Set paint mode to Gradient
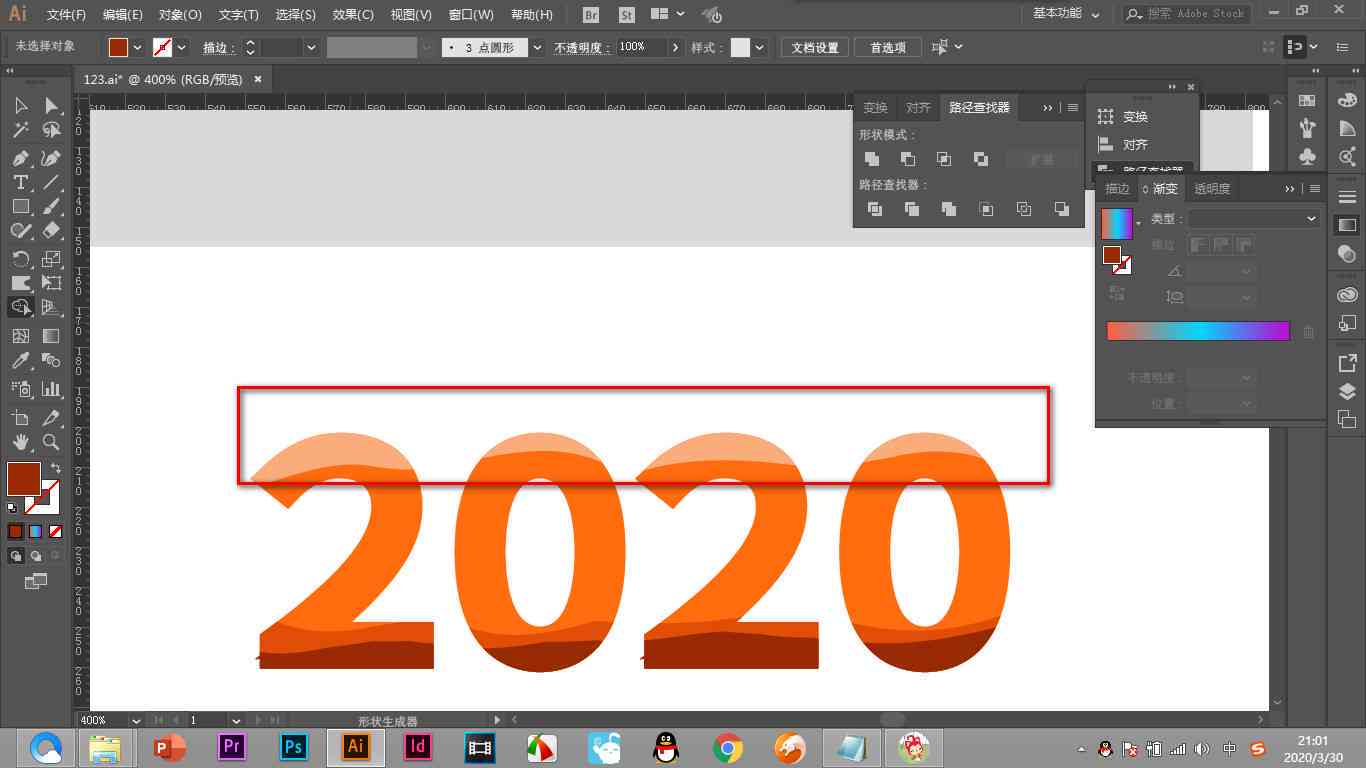The height and width of the screenshot is (768, 1366). [35, 532]
